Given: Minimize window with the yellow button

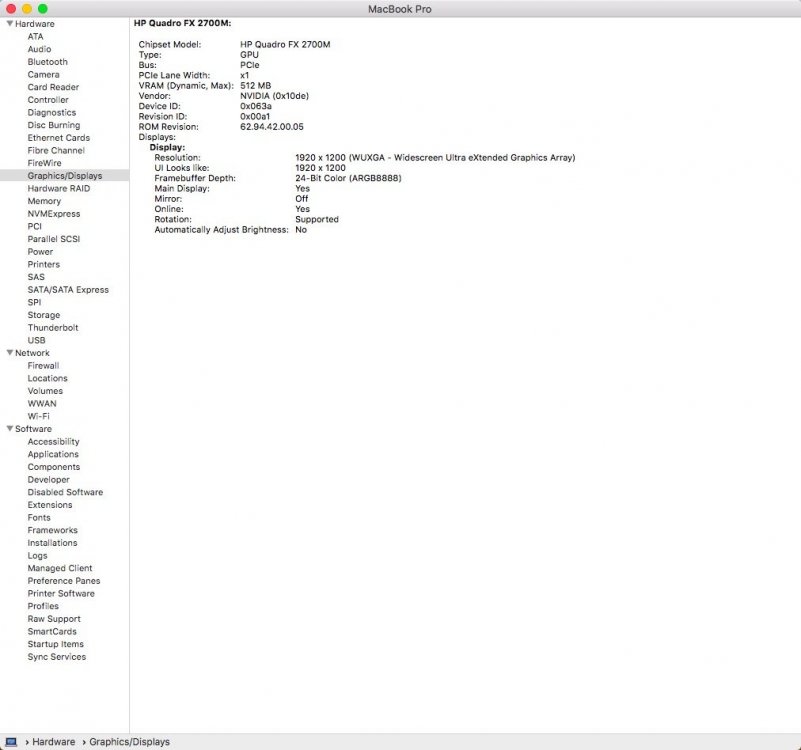Looking at the screenshot, I should (27, 9).
